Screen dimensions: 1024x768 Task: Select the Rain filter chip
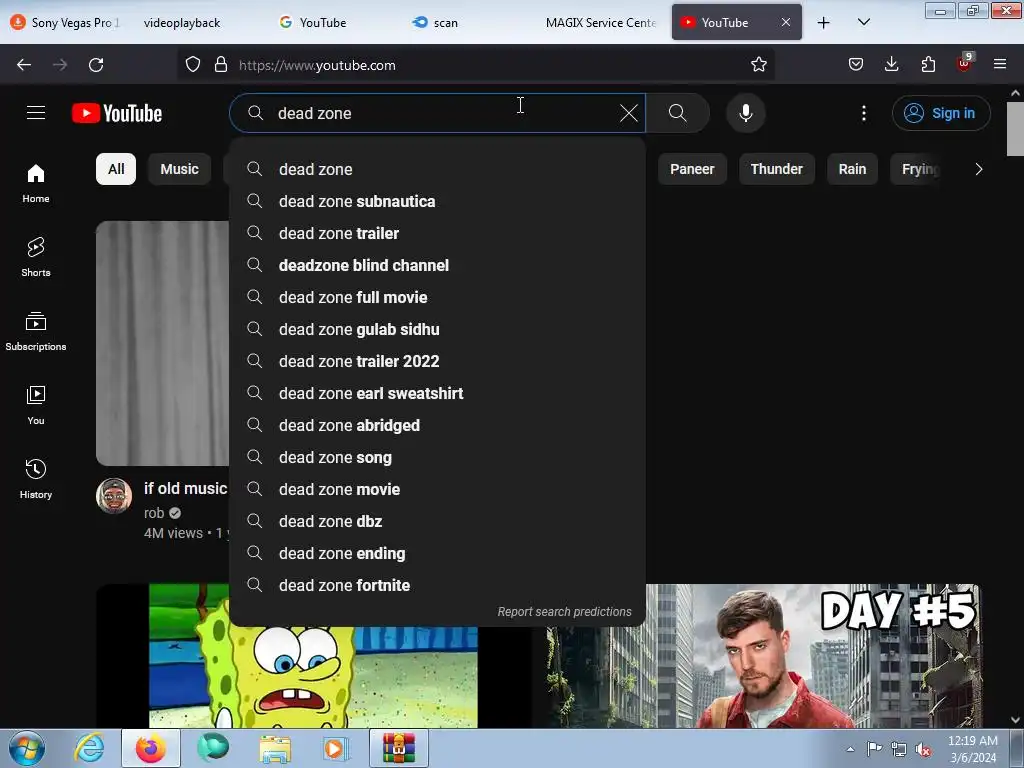coord(852,169)
